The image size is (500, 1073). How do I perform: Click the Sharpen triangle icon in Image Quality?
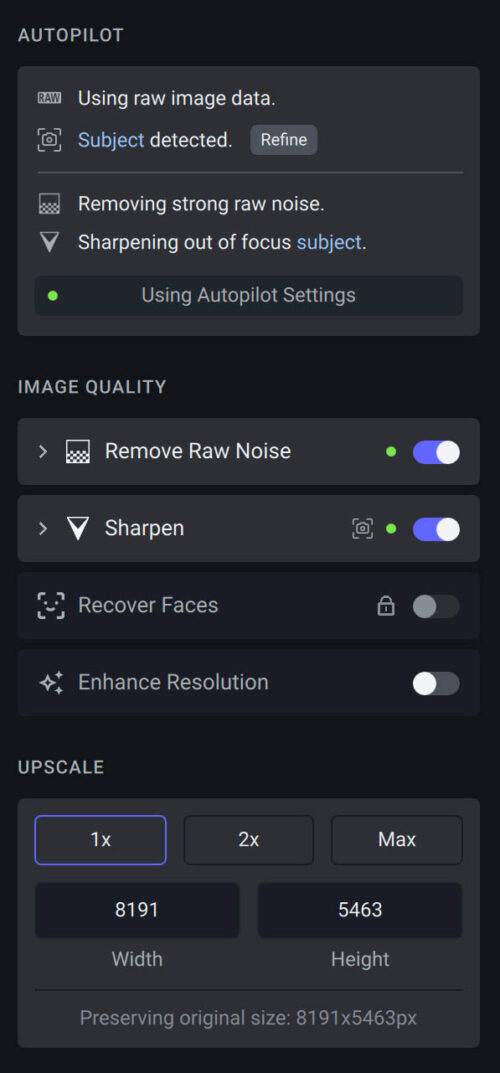[78, 529]
